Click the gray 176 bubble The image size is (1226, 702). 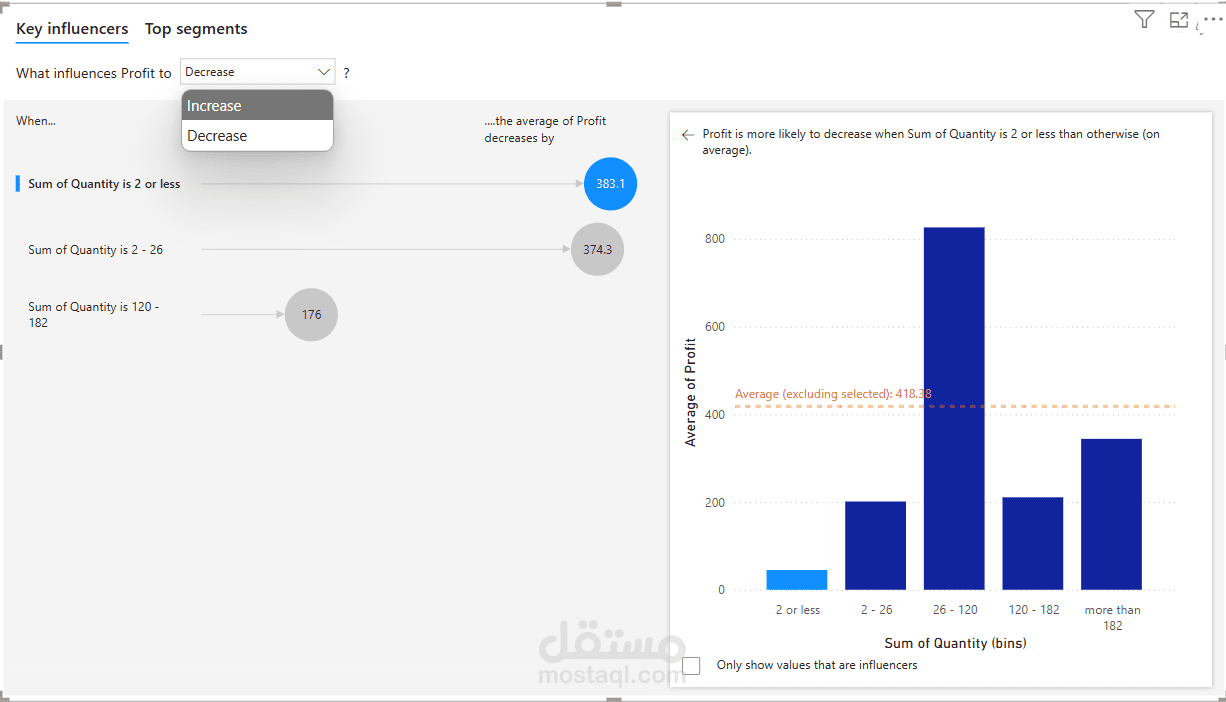coord(311,315)
